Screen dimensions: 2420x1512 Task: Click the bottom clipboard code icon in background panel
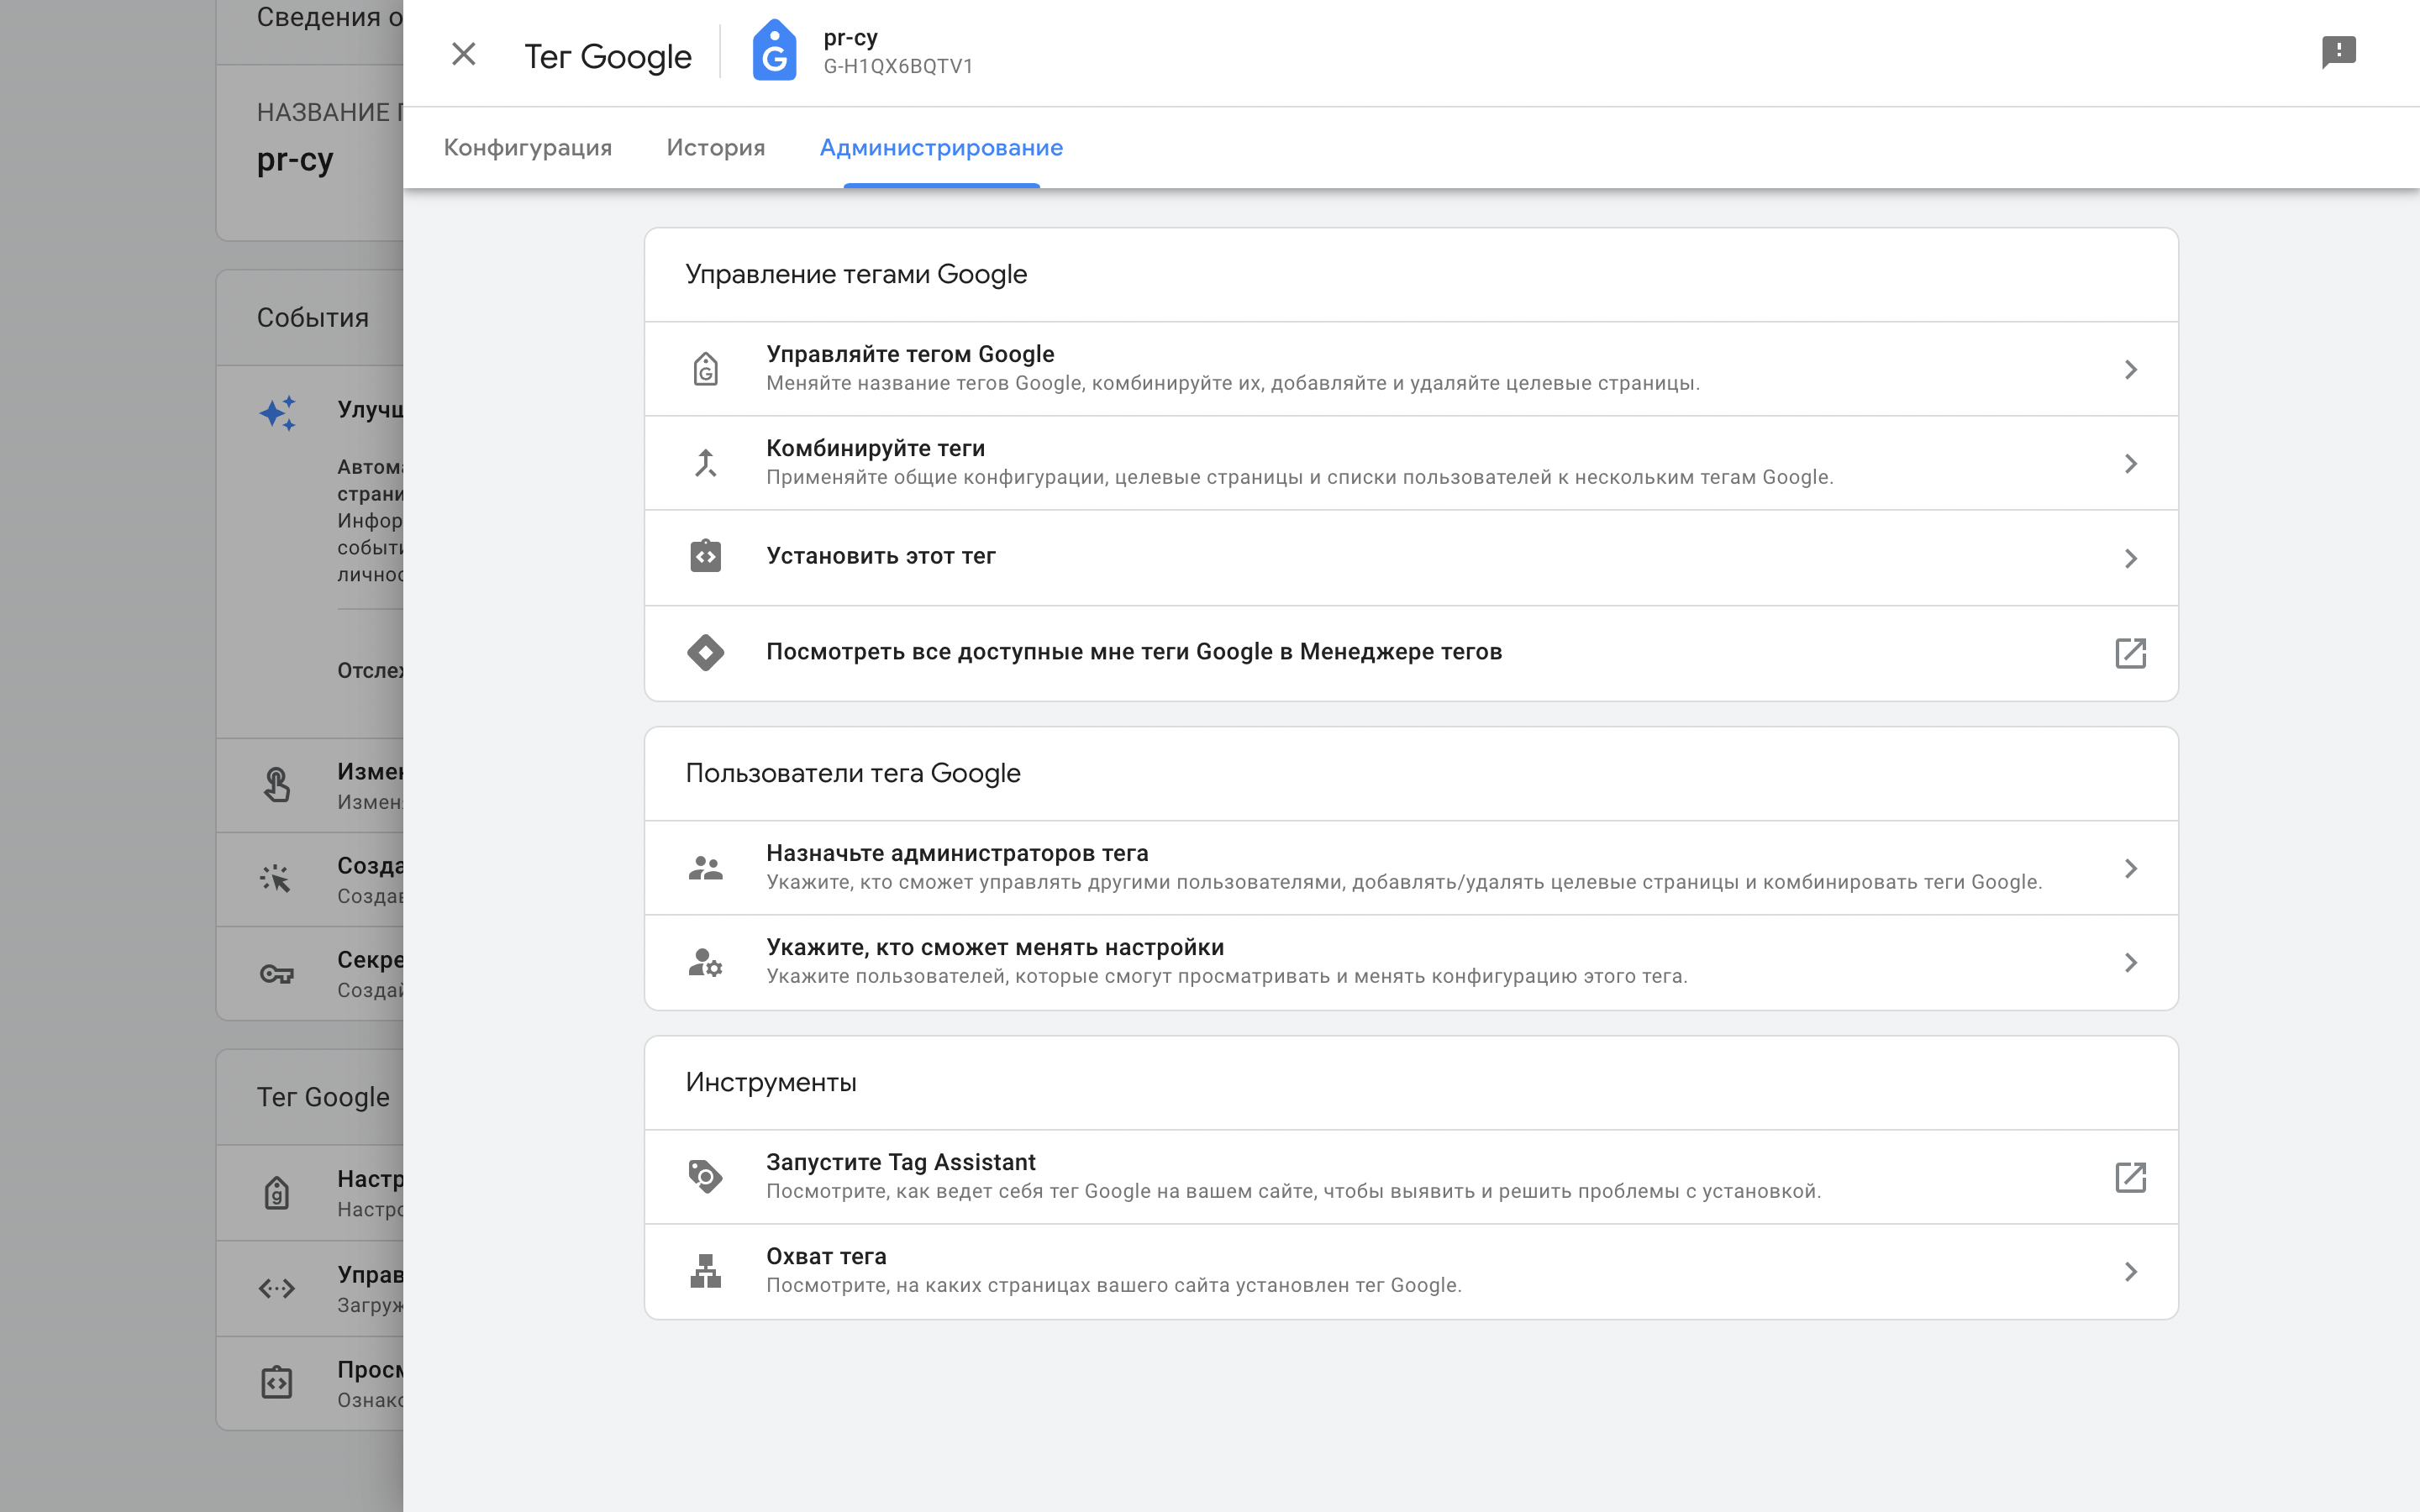277,1382
